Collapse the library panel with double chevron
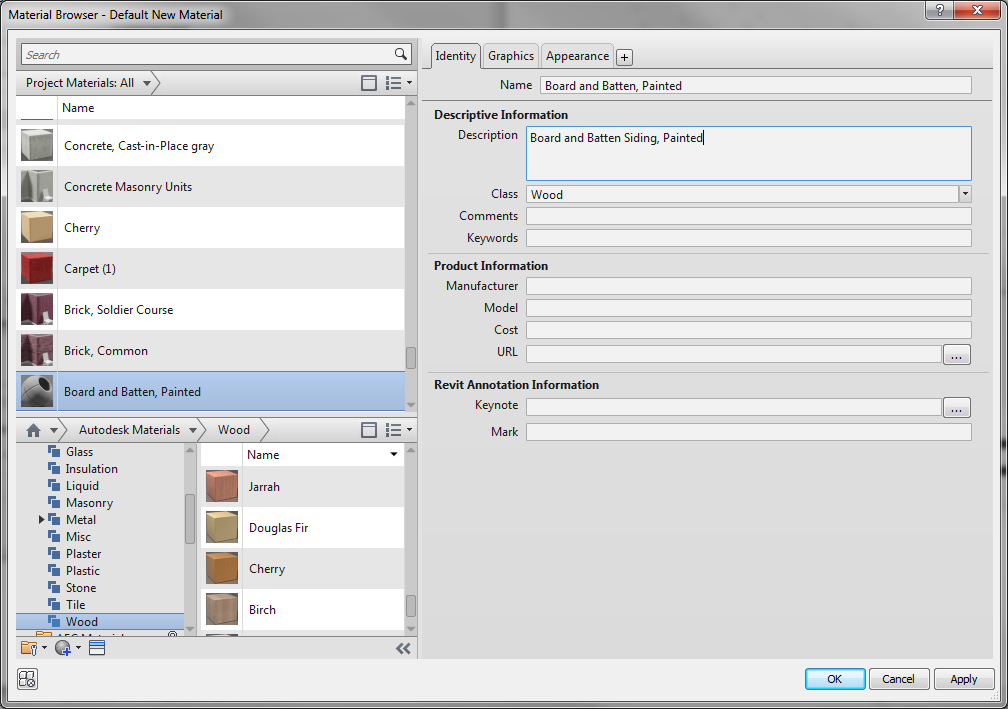Viewport: 1008px width, 709px height. (403, 648)
